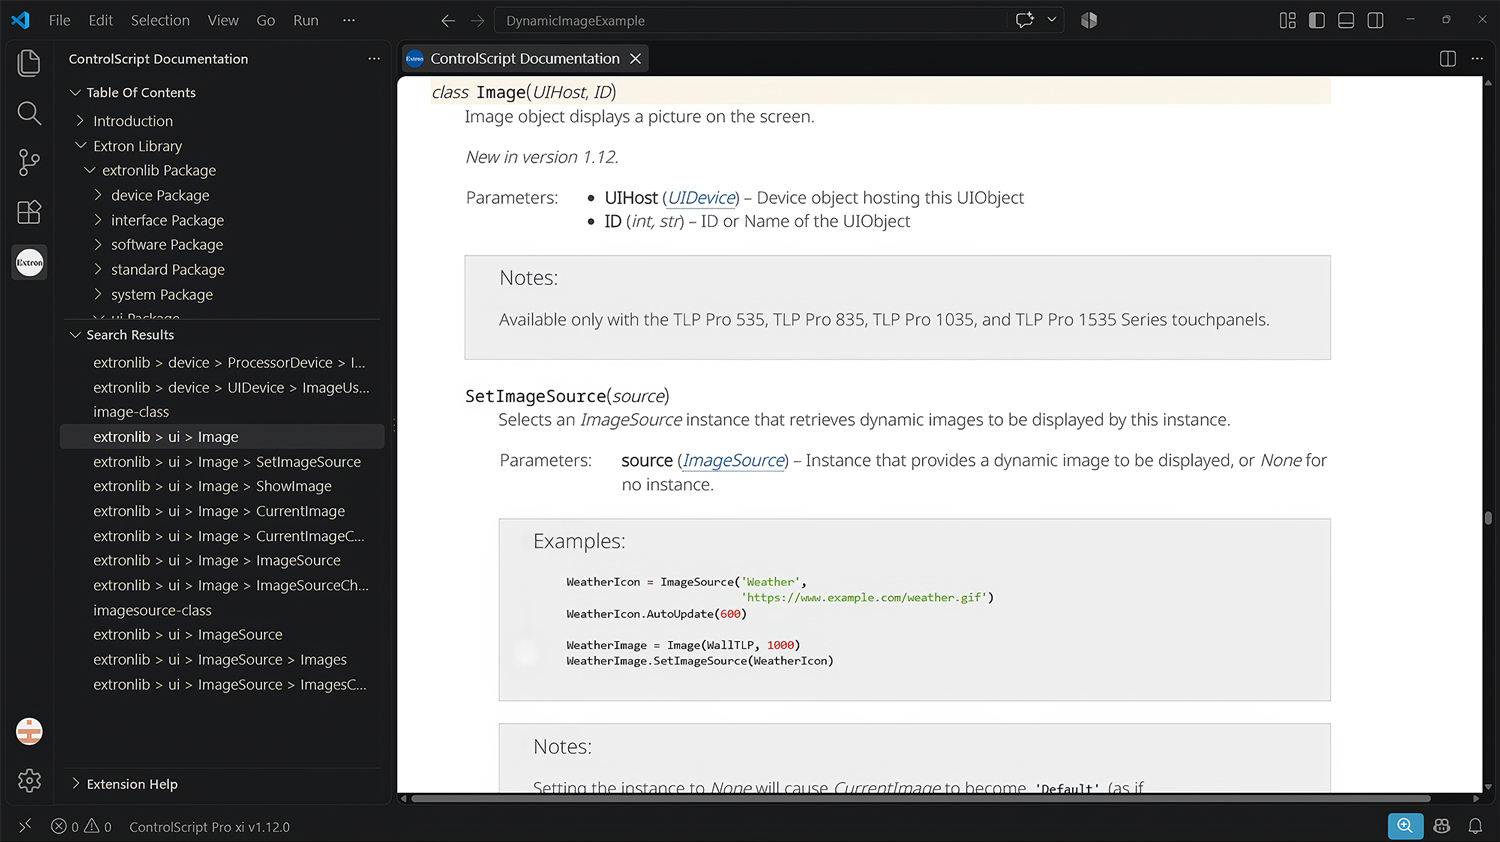Open search result Image > CurrentImage
The image size is (1500, 842).
[x=223, y=511]
